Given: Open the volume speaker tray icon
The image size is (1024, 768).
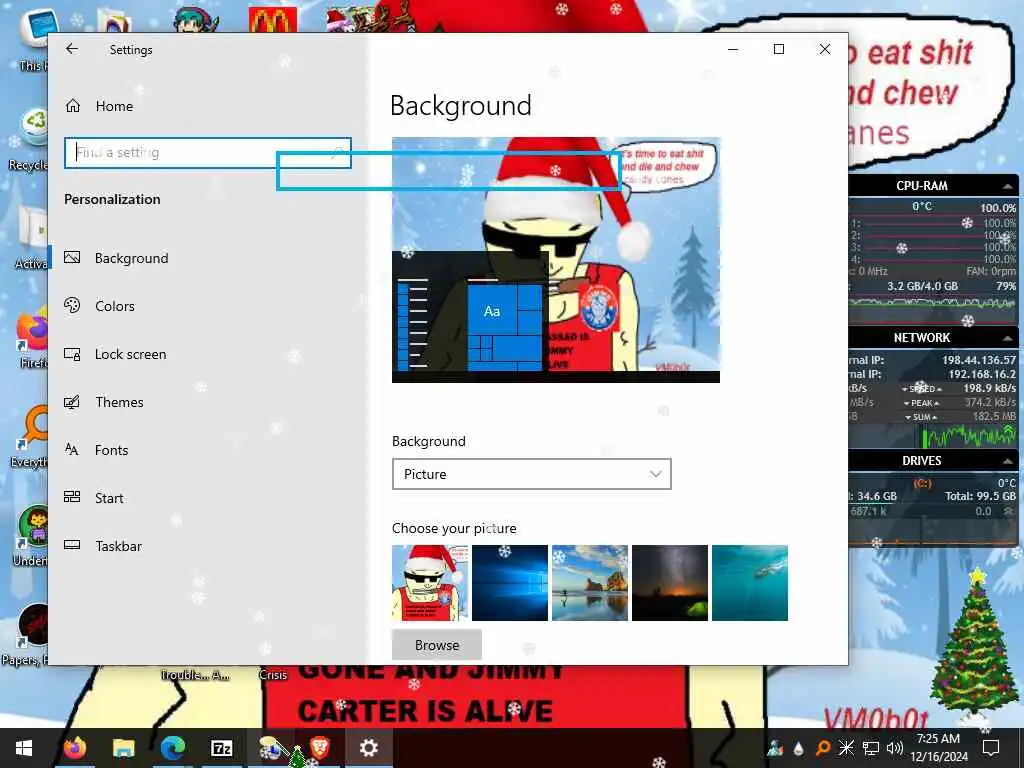Looking at the screenshot, I should (894, 748).
